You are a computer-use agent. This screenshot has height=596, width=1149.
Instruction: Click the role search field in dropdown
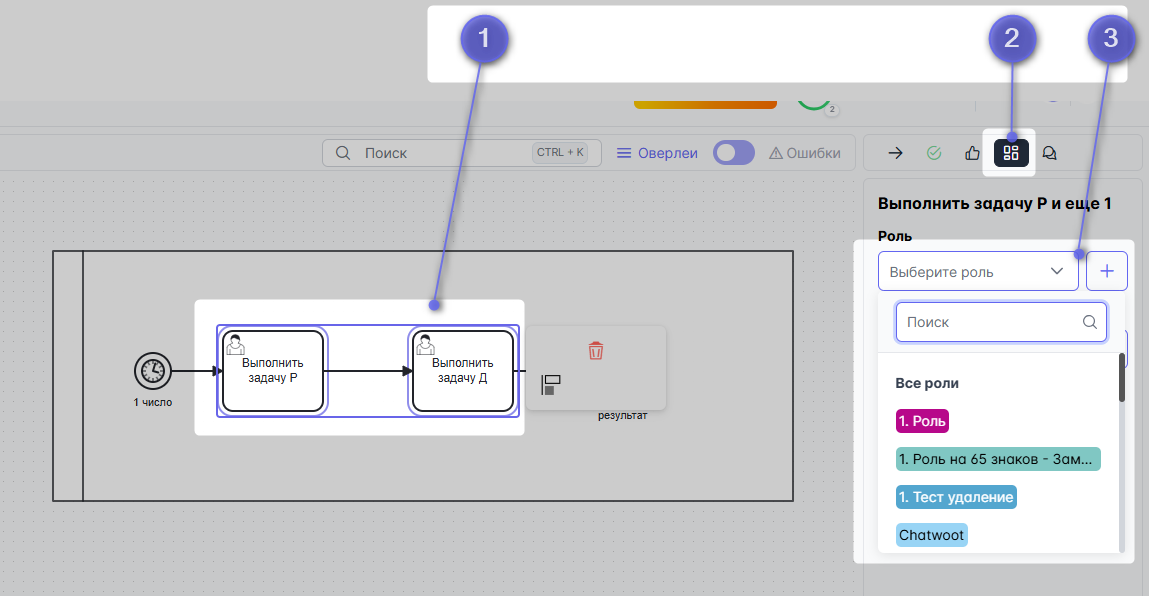(988, 322)
